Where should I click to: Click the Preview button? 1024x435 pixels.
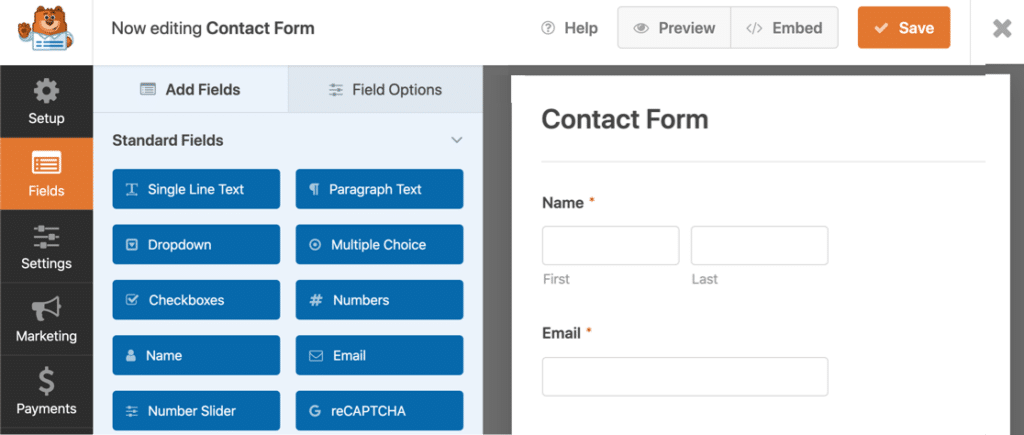point(674,28)
